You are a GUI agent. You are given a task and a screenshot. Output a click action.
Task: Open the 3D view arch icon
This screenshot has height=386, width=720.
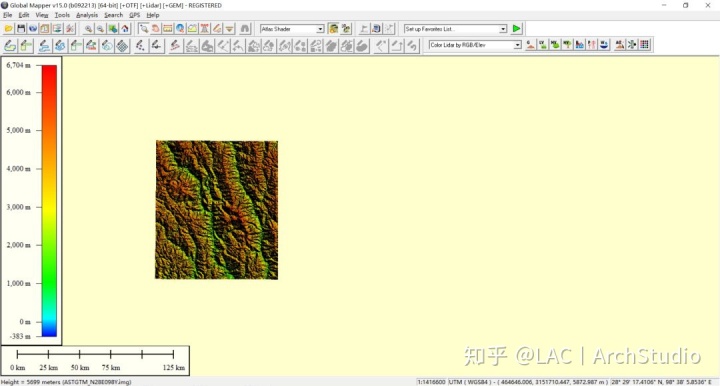[245, 29]
